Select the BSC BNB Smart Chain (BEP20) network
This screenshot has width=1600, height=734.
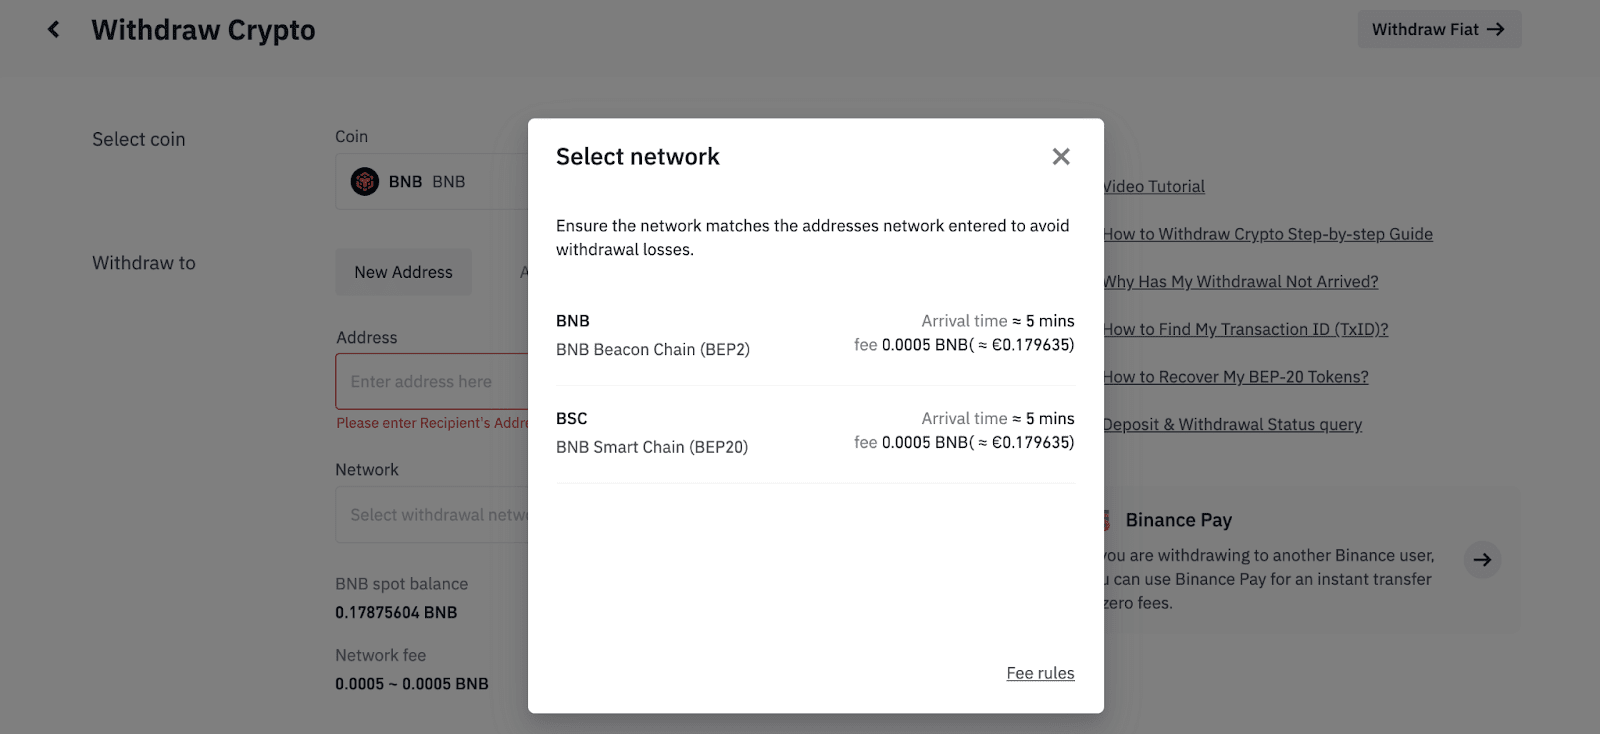pos(814,432)
